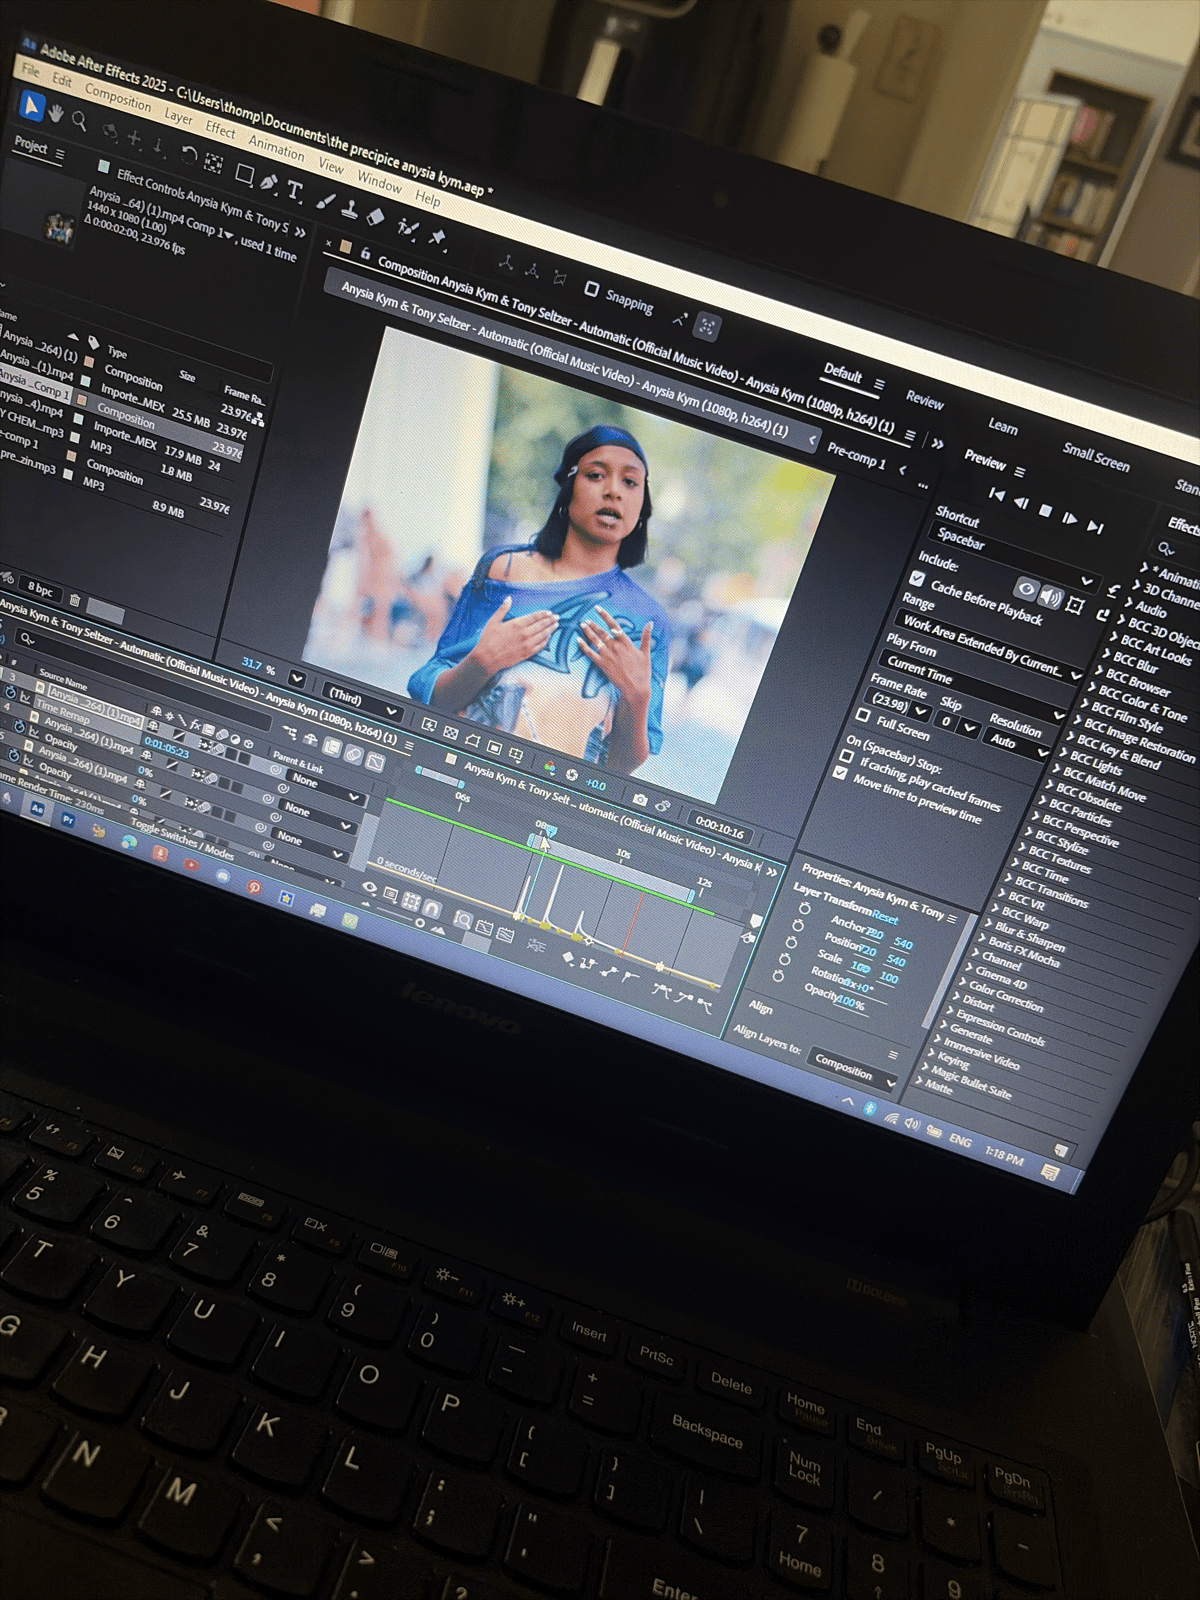Toggle video eye icon in Preview Include

click(x=1026, y=589)
